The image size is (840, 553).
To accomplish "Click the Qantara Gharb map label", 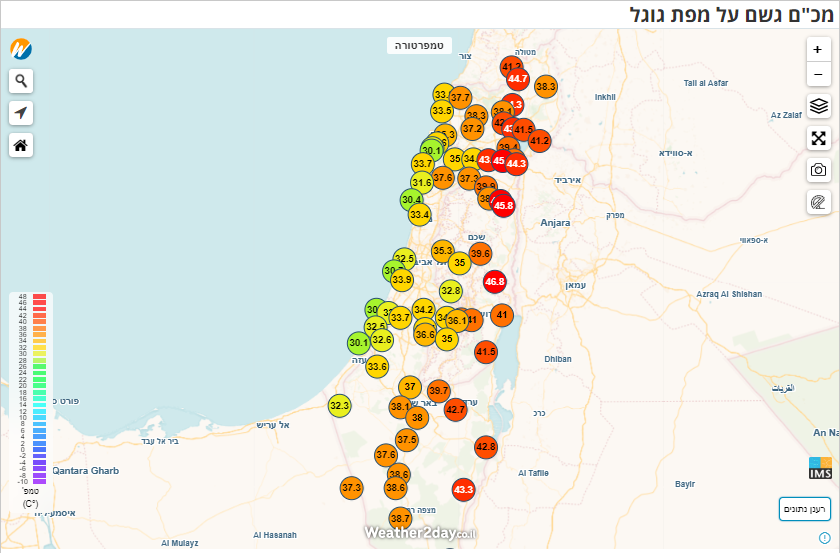I will tap(86, 471).
